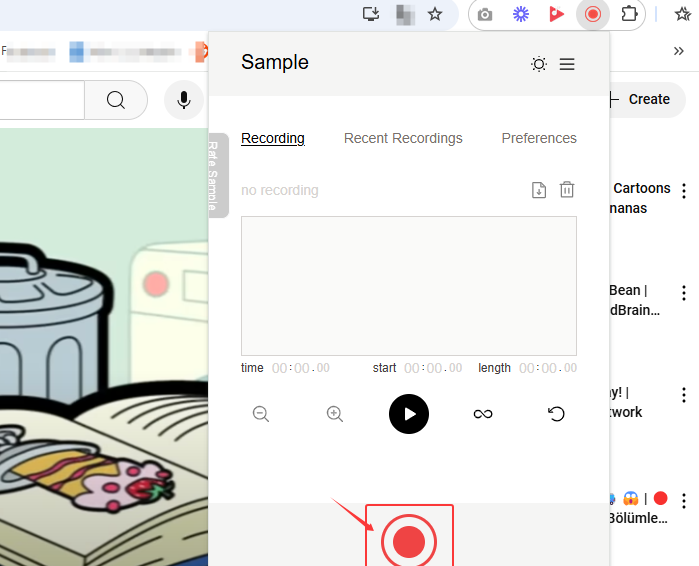
Task: Click the install app icon in address bar
Action: tap(371, 14)
